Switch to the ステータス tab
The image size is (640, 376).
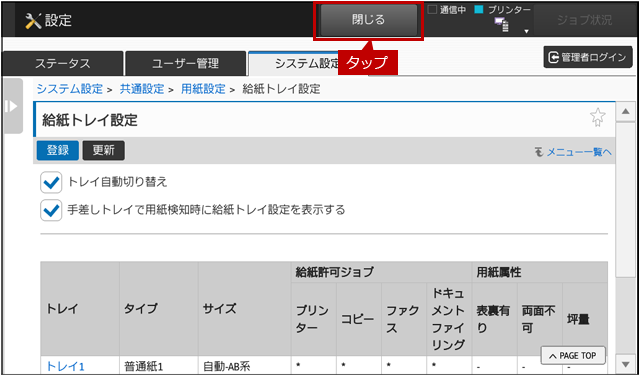tap(62, 64)
